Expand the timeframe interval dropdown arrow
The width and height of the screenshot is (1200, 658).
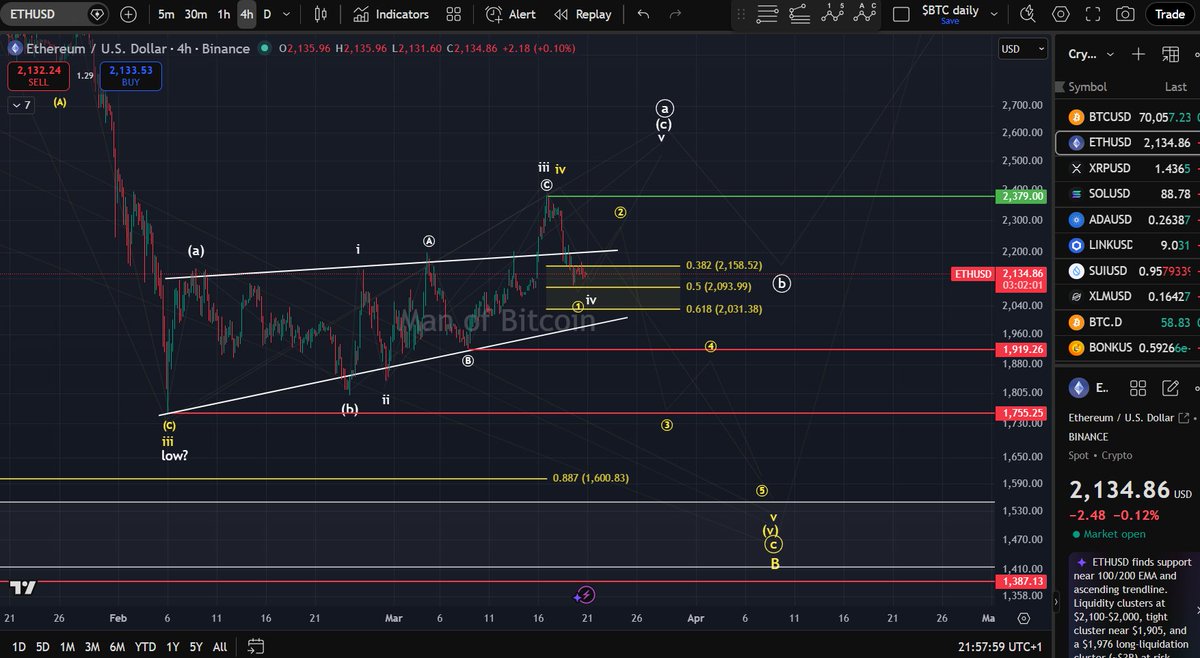pos(288,15)
